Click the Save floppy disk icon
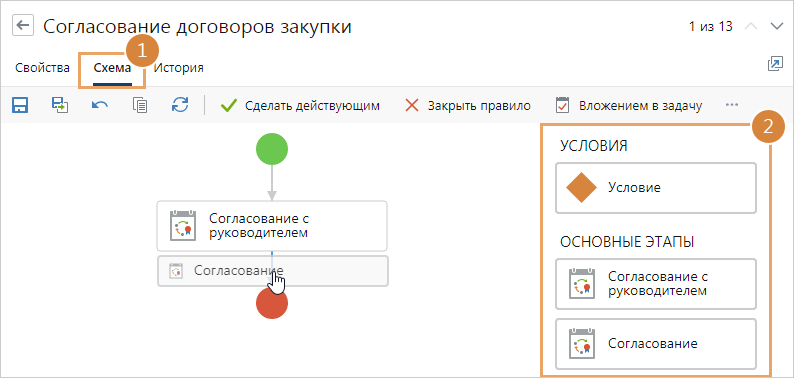 coord(20,105)
